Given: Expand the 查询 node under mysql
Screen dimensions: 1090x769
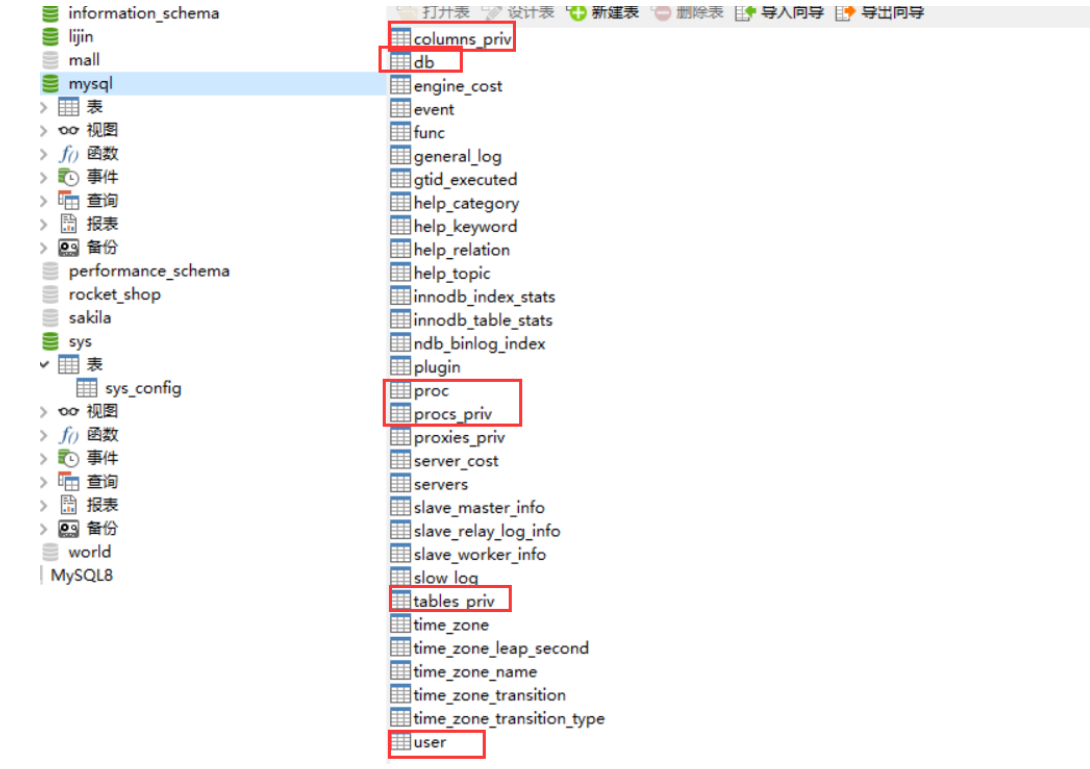Looking at the screenshot, I should (44, 201).
